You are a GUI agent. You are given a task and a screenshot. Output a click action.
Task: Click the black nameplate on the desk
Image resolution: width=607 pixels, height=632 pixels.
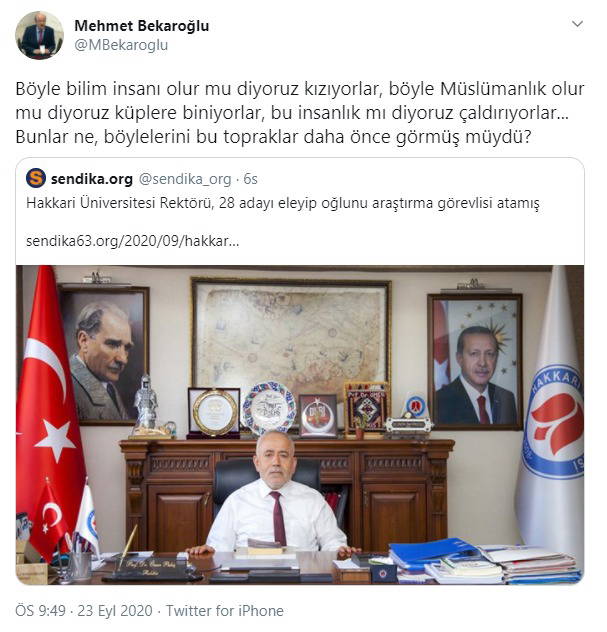point(151,569)
